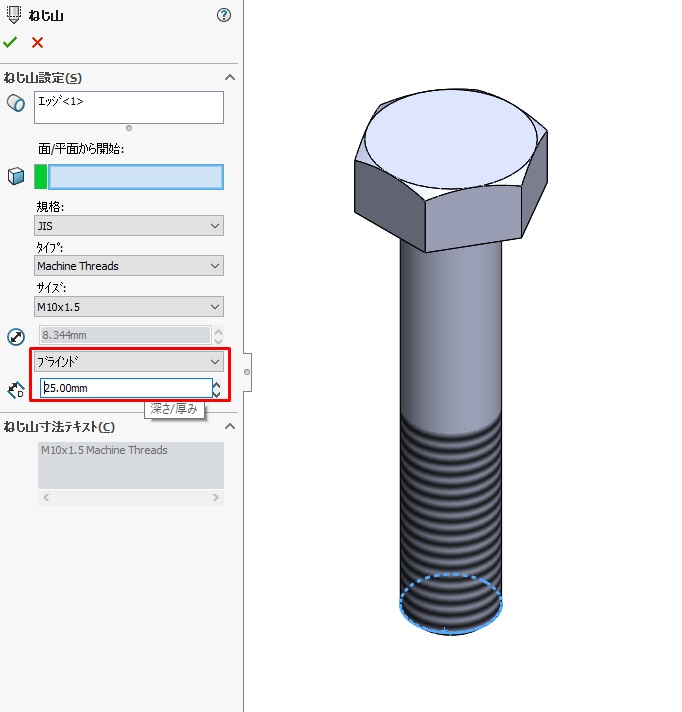This screenshot has width=682, height=712.
Task: Click the depth icon beside 25.00mm
Action: 15,389
